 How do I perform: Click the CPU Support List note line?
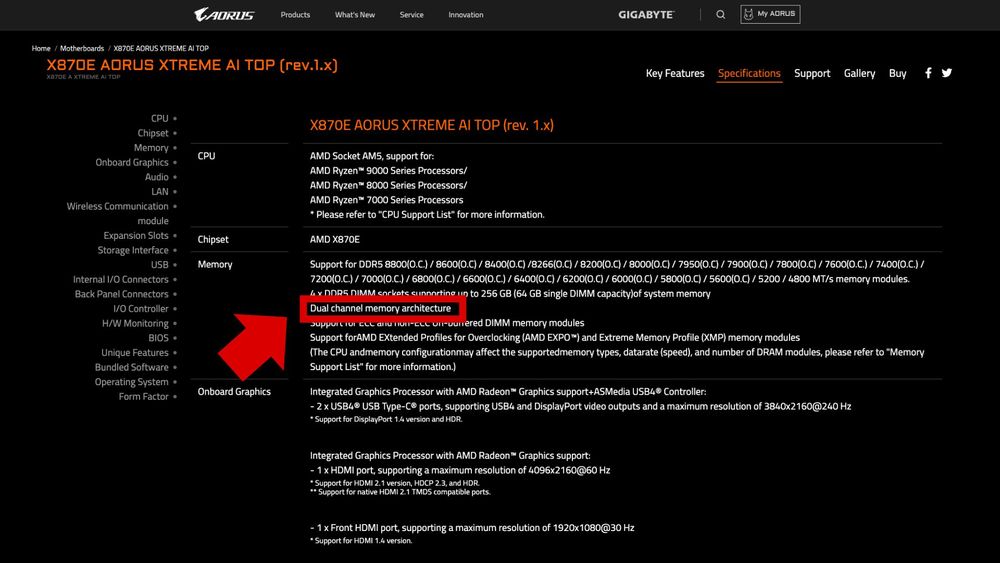[x=427, y=215]
